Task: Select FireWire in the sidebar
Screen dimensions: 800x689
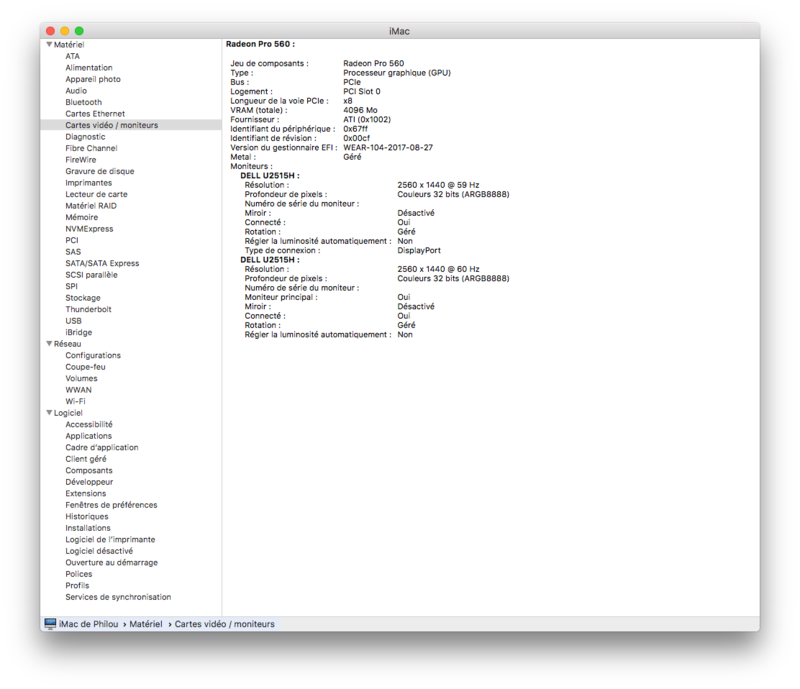Action: coord(81,160)
